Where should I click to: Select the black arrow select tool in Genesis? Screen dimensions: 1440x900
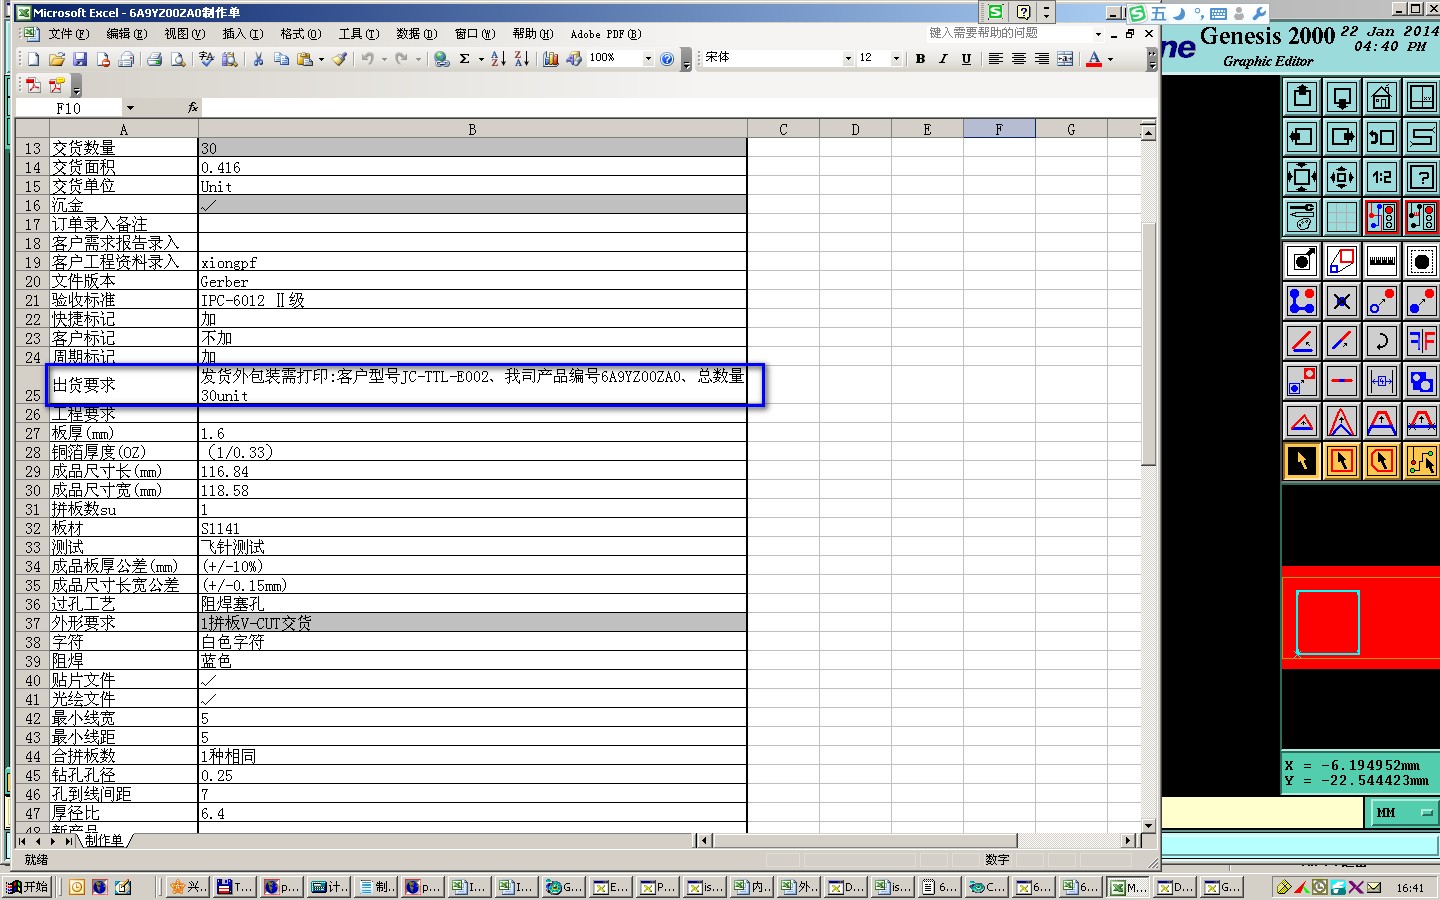(1301, 461)
